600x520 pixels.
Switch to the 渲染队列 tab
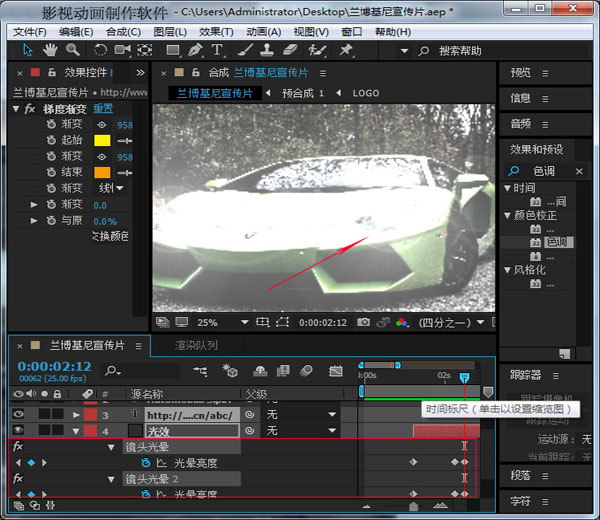pyautogui.click(x=196, y=346)
